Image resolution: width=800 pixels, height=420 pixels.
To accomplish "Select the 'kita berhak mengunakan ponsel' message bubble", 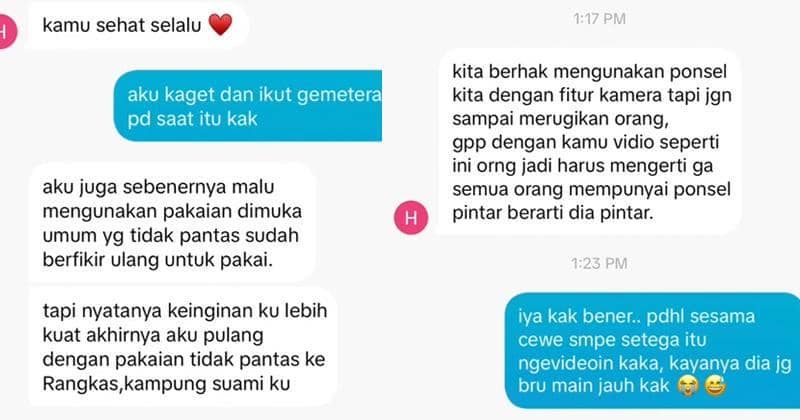I will point(590,142).
